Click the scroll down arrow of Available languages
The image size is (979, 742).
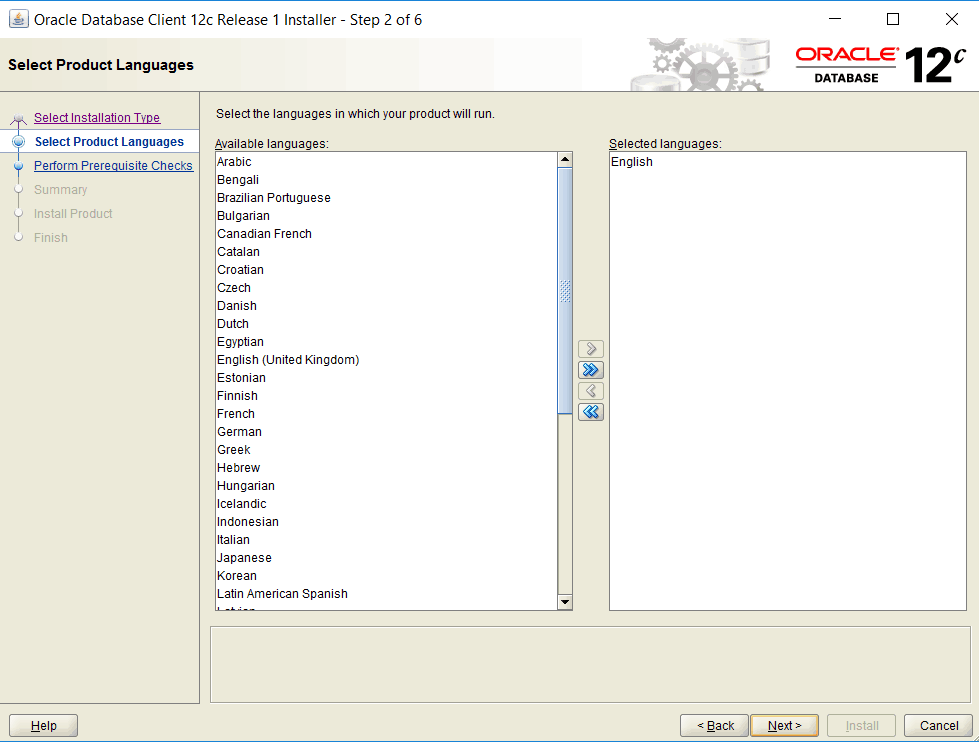coord(565,602)
